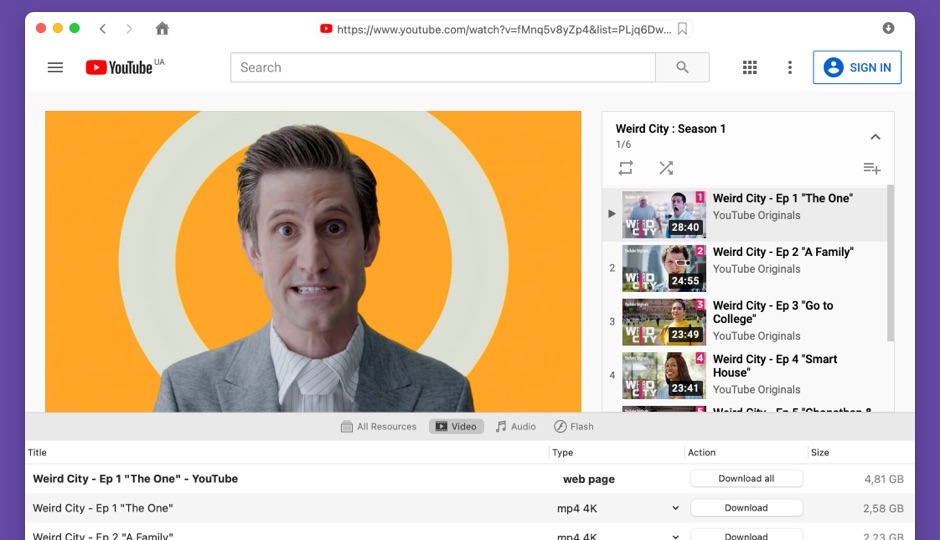Bookmark this page using the bookmark icon
Image resolution: width=940 pixels, height=540 pixels.
point(682,29)
